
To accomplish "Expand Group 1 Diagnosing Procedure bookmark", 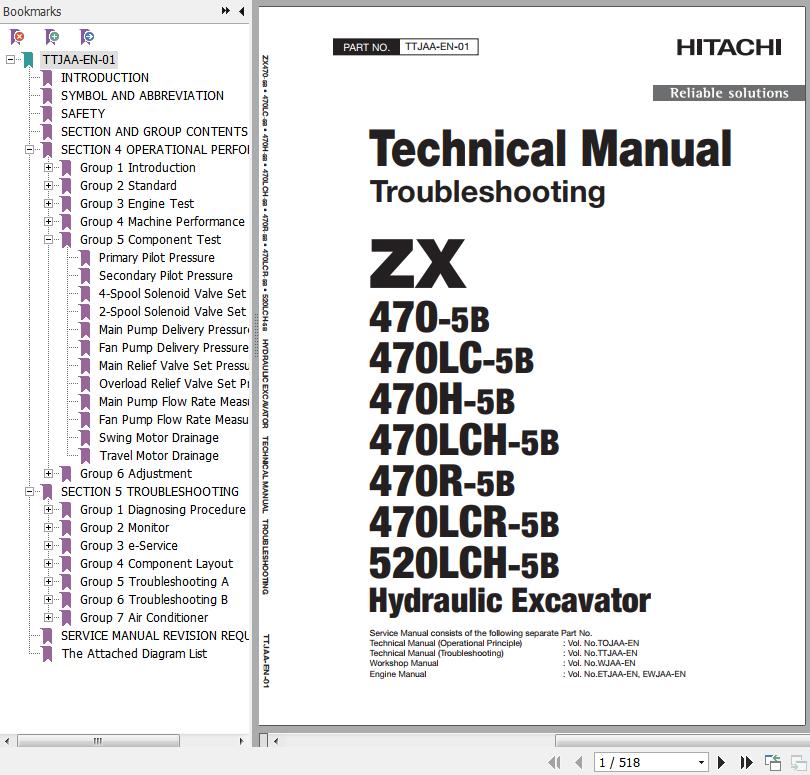I will [x=48, y=510].
